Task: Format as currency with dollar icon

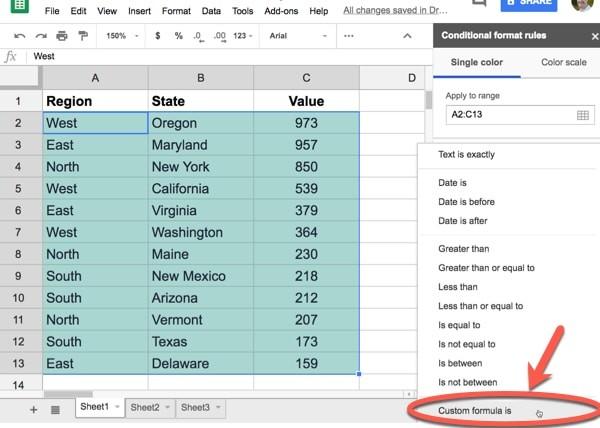Action: (157, 36)
